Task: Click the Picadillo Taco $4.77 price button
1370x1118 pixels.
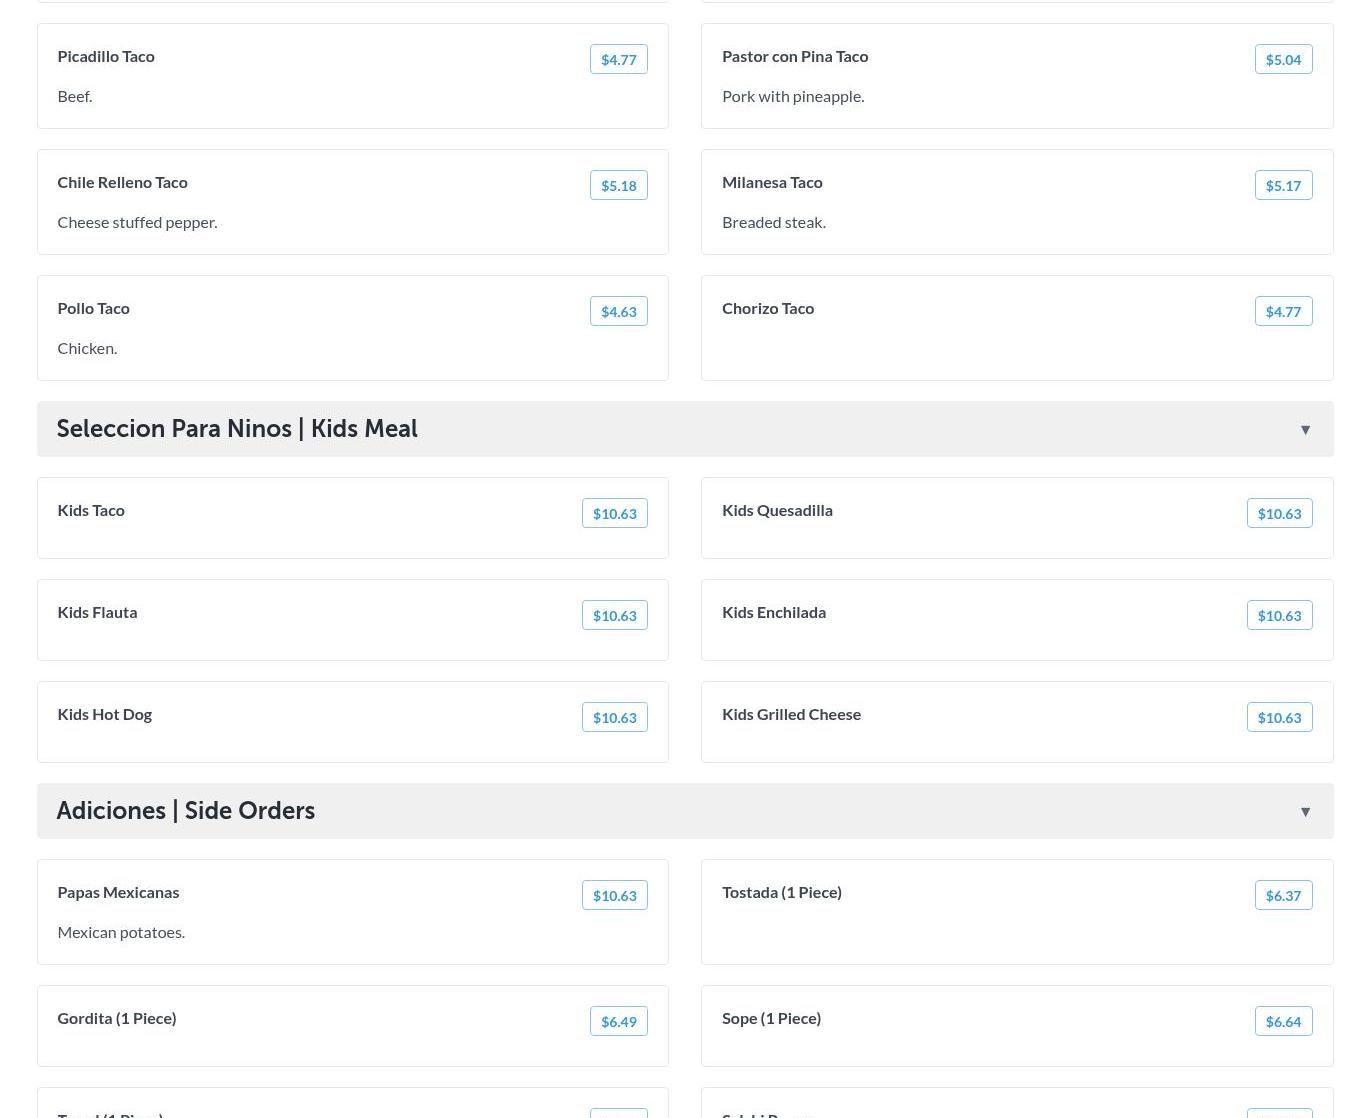Action: 618,60
